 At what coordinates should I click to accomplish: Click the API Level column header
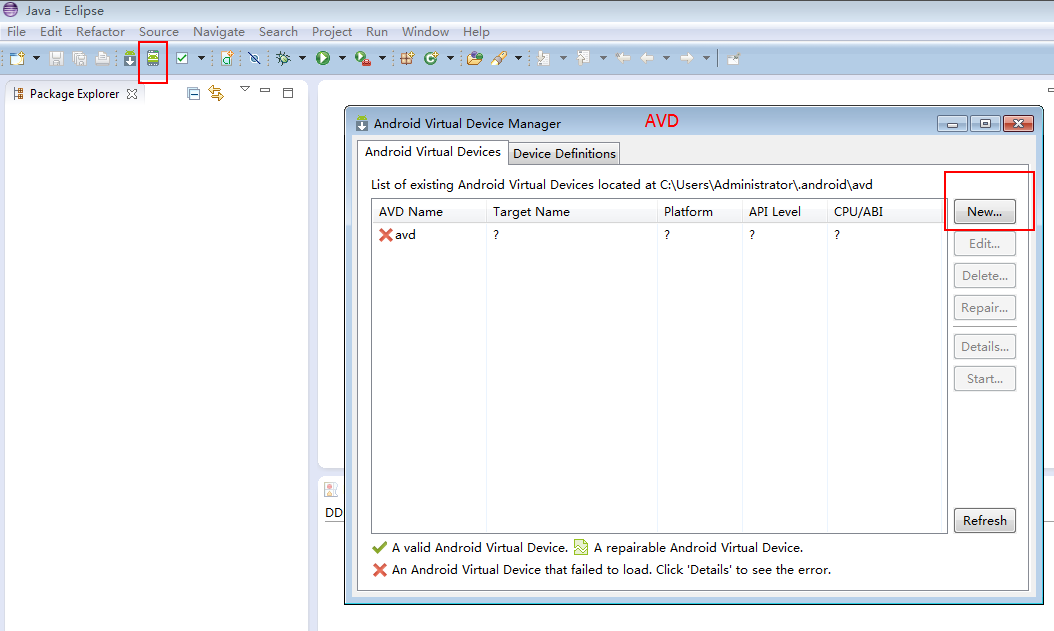click(x=784, y=212)
